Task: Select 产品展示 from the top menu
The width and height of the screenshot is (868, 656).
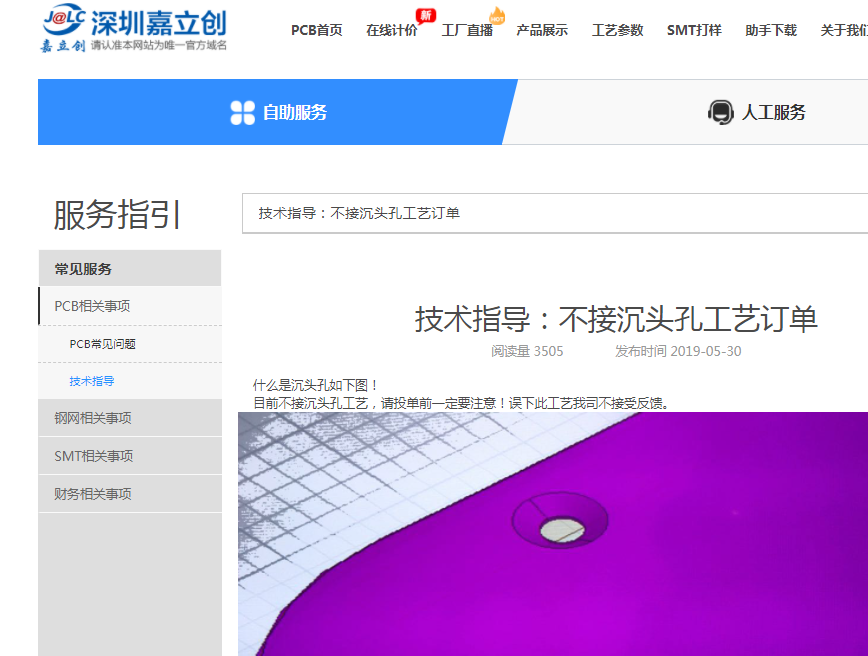Action: 542,30
